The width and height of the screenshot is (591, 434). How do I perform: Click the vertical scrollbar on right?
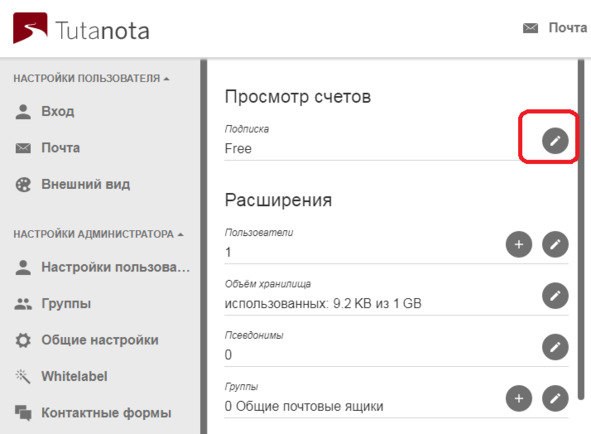click(x=581, y=229)
